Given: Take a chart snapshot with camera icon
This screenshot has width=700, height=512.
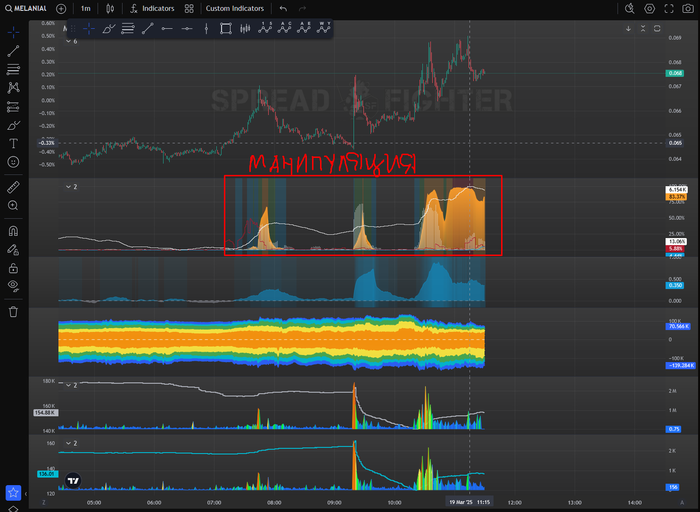Looking at the screenshot, I should (x=688, y=8).
